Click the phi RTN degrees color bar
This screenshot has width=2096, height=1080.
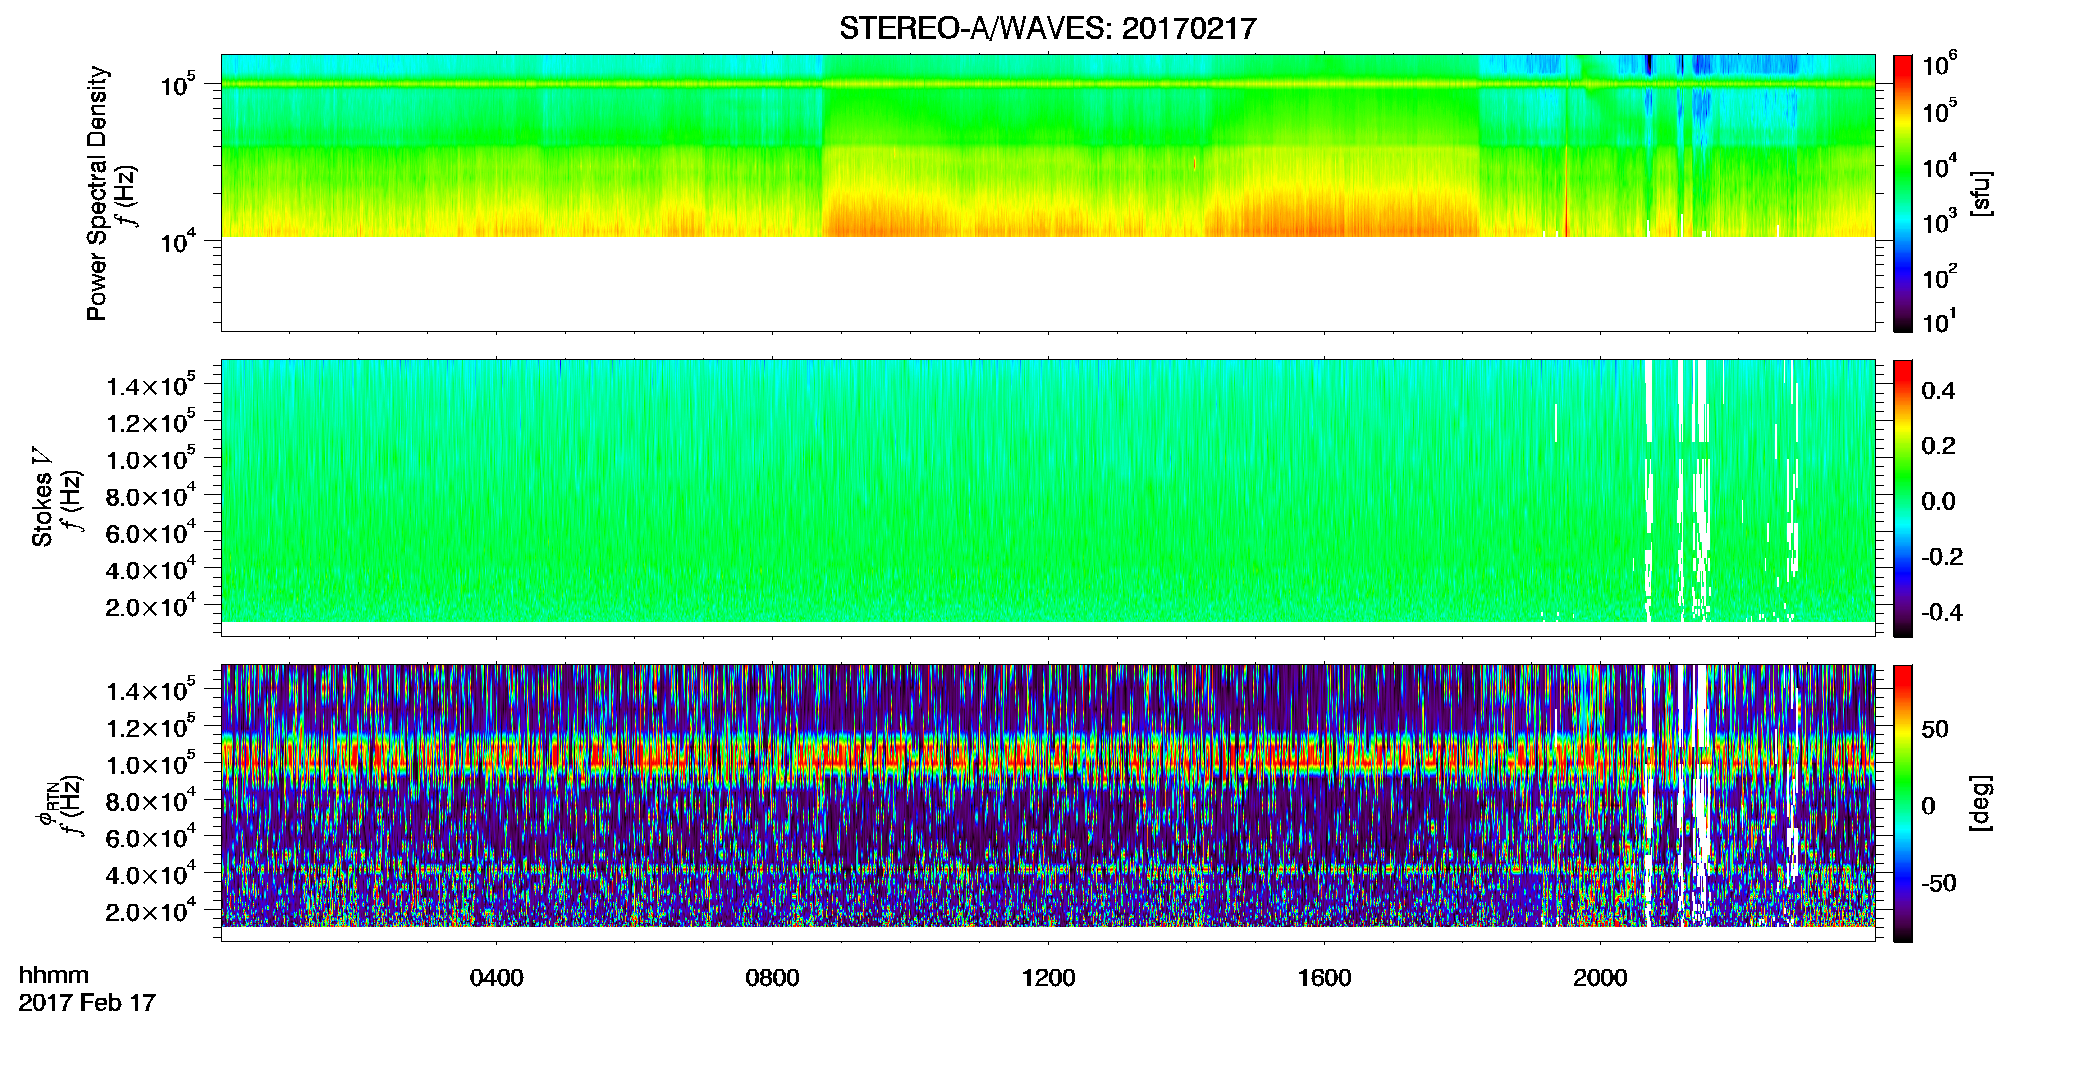tap(1903, 803)
